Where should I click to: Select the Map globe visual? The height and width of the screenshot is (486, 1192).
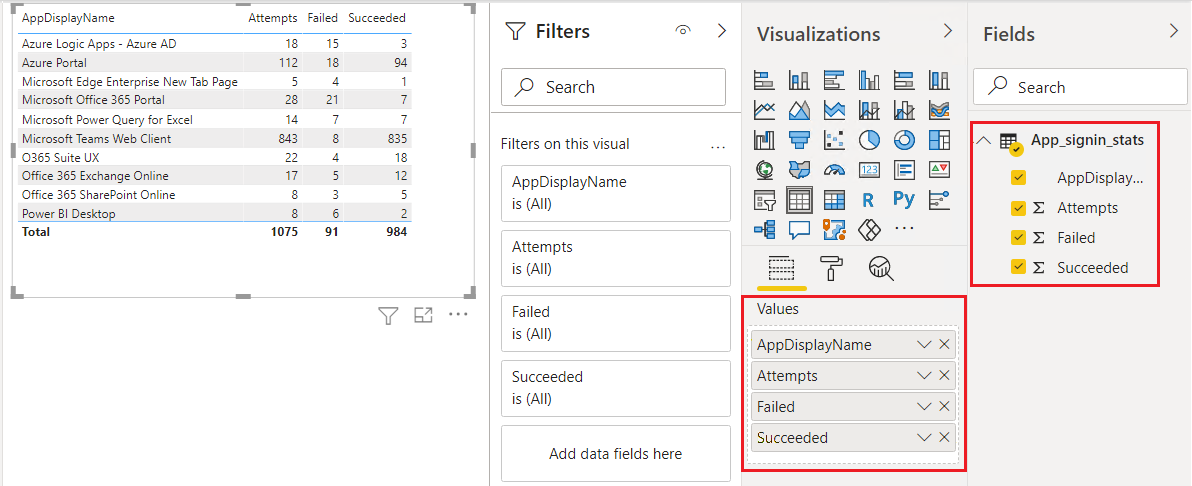pos(764,170)
